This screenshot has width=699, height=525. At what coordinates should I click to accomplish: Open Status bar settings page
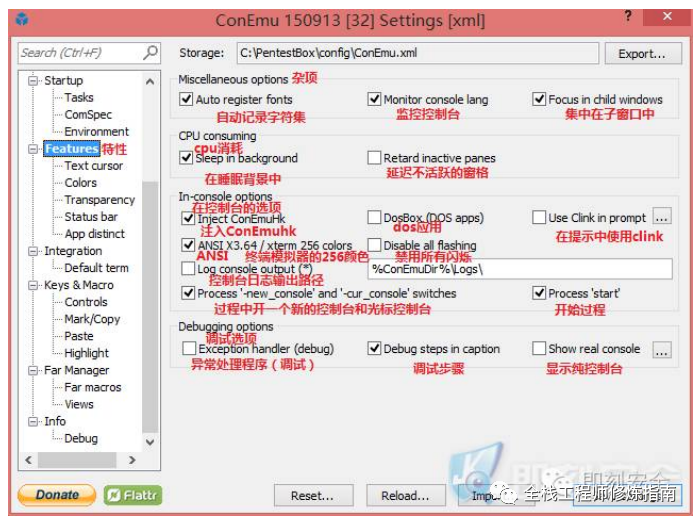(x=90, y=217)
